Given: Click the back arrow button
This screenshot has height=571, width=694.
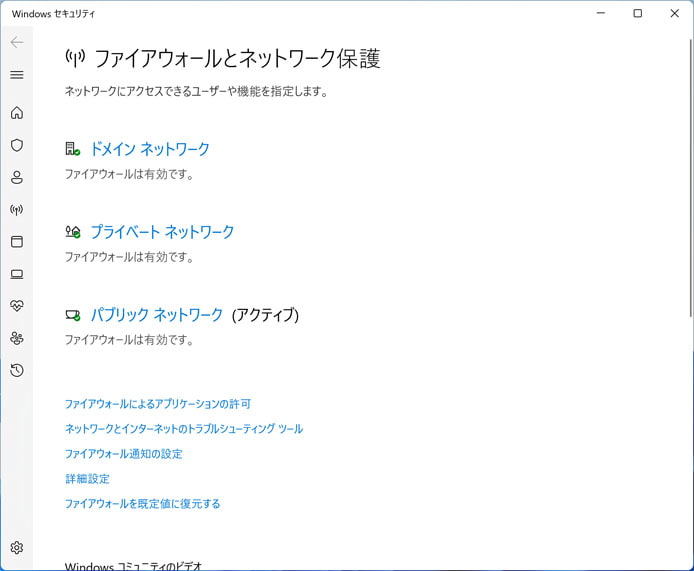Looking at the screenshot, I should [x=17, y=42].
